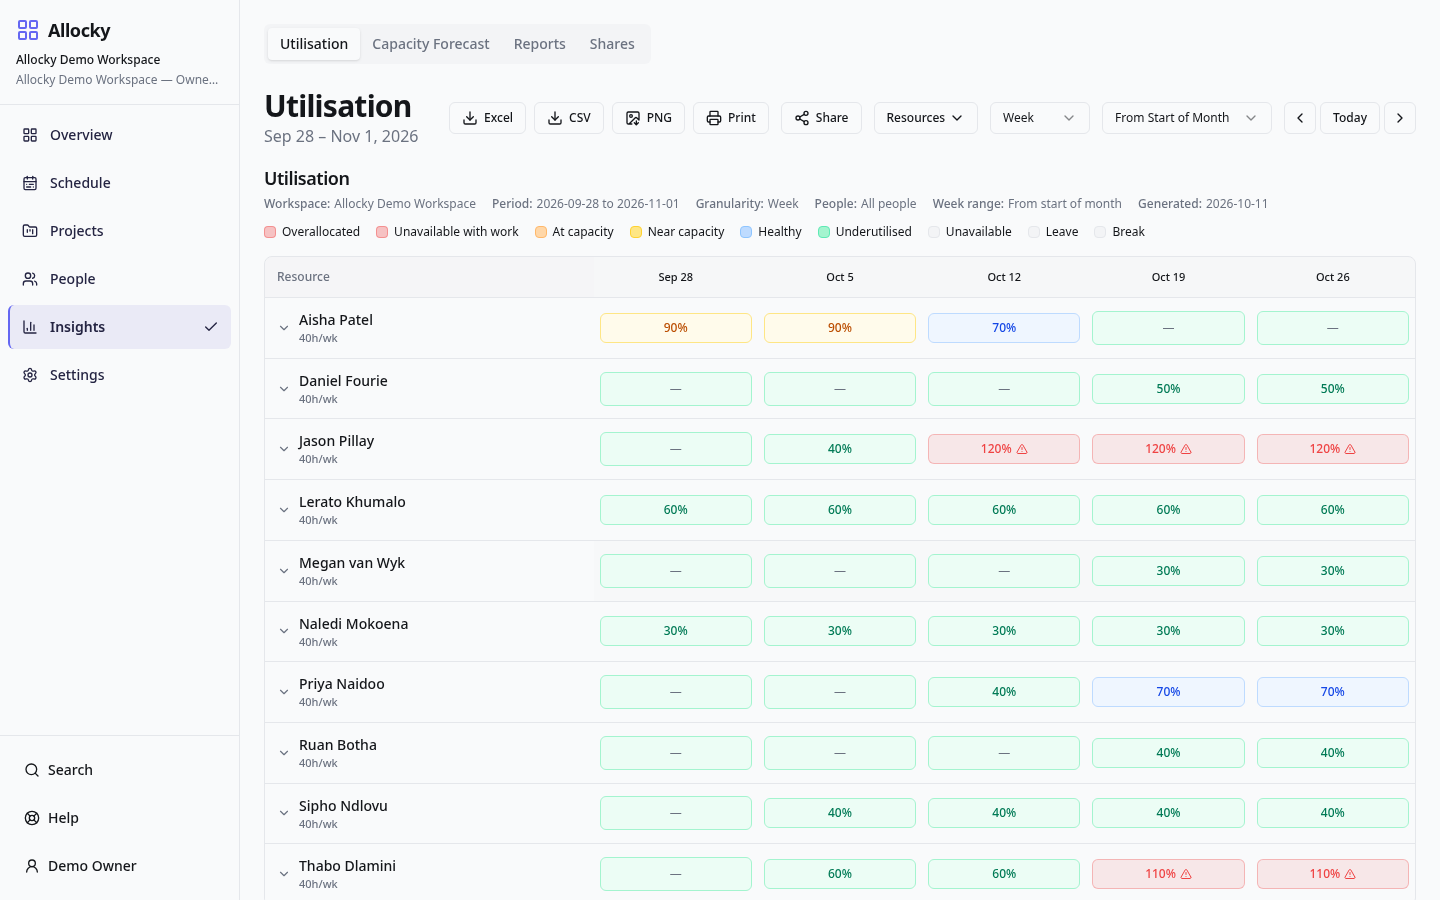The image size is (1440, 900).
Task: Expand Jason Pillay's row
Action: (284, 449)
